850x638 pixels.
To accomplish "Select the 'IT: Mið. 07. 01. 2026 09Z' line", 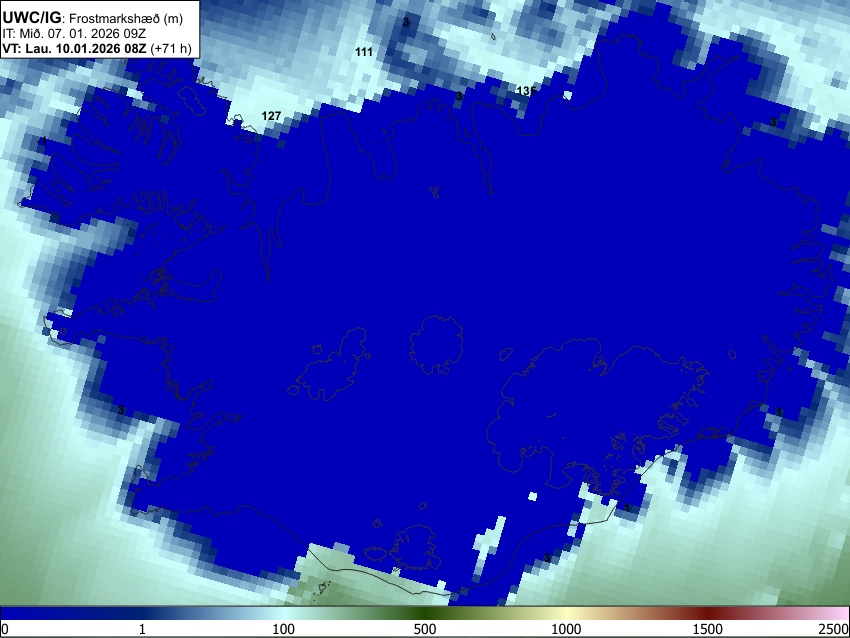I will click(x=74, y=34).
